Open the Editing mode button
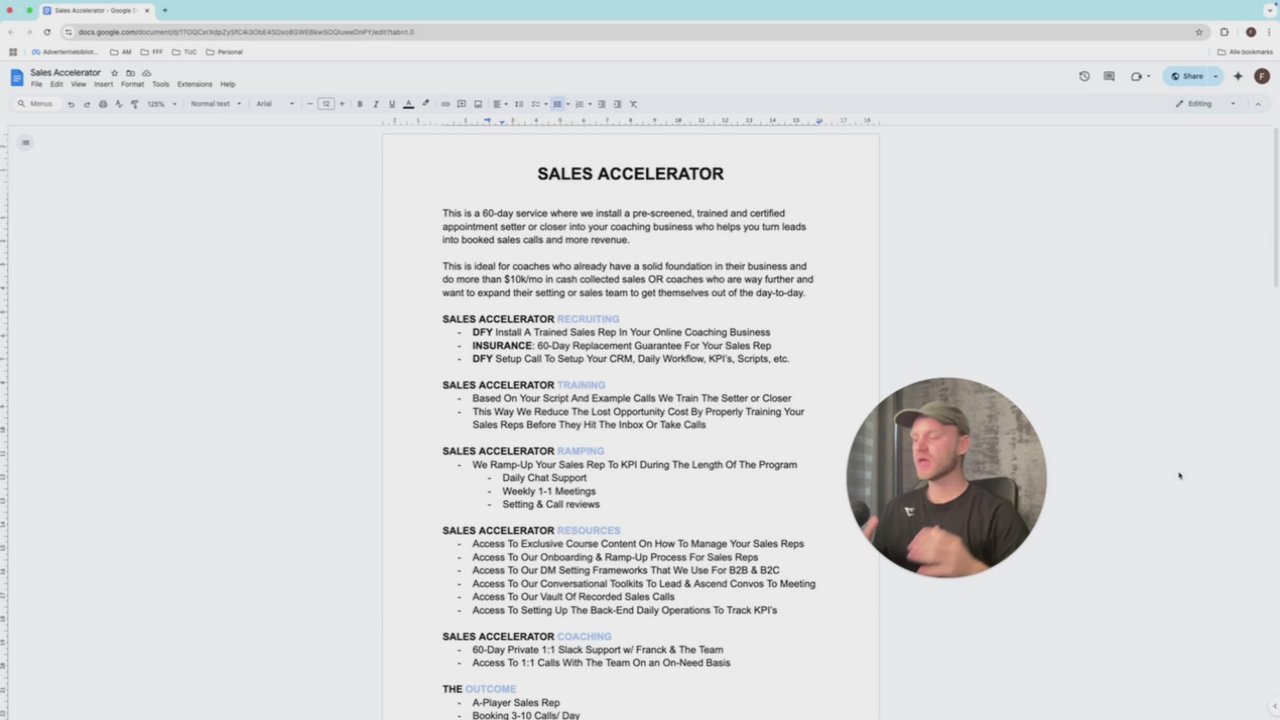 [x=1205, y=104]
